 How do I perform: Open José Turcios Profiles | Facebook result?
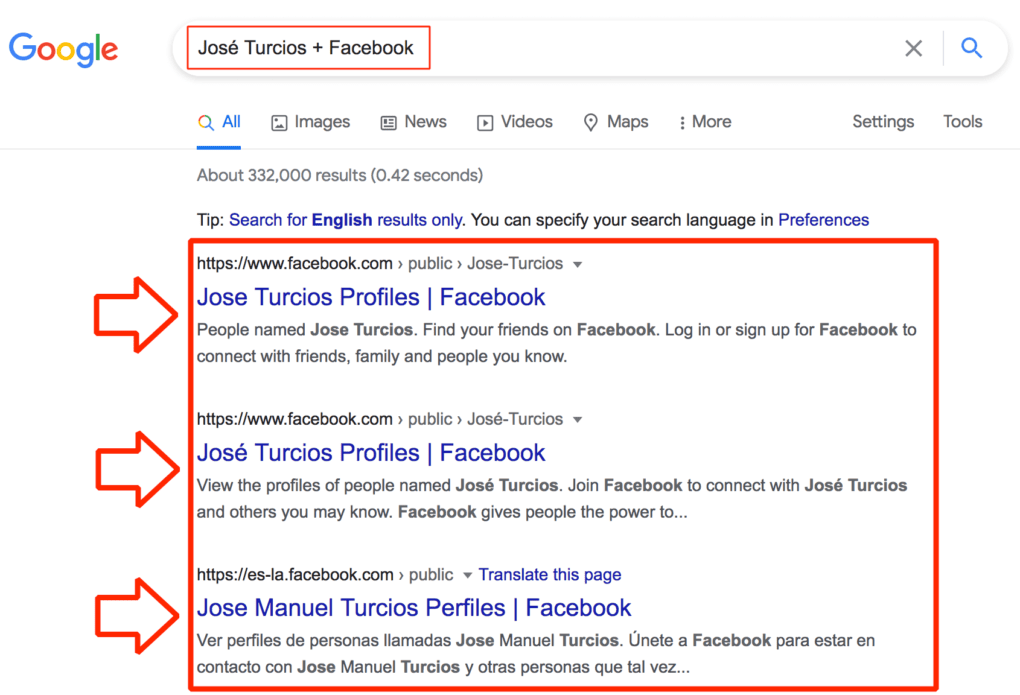coord(371,453)
